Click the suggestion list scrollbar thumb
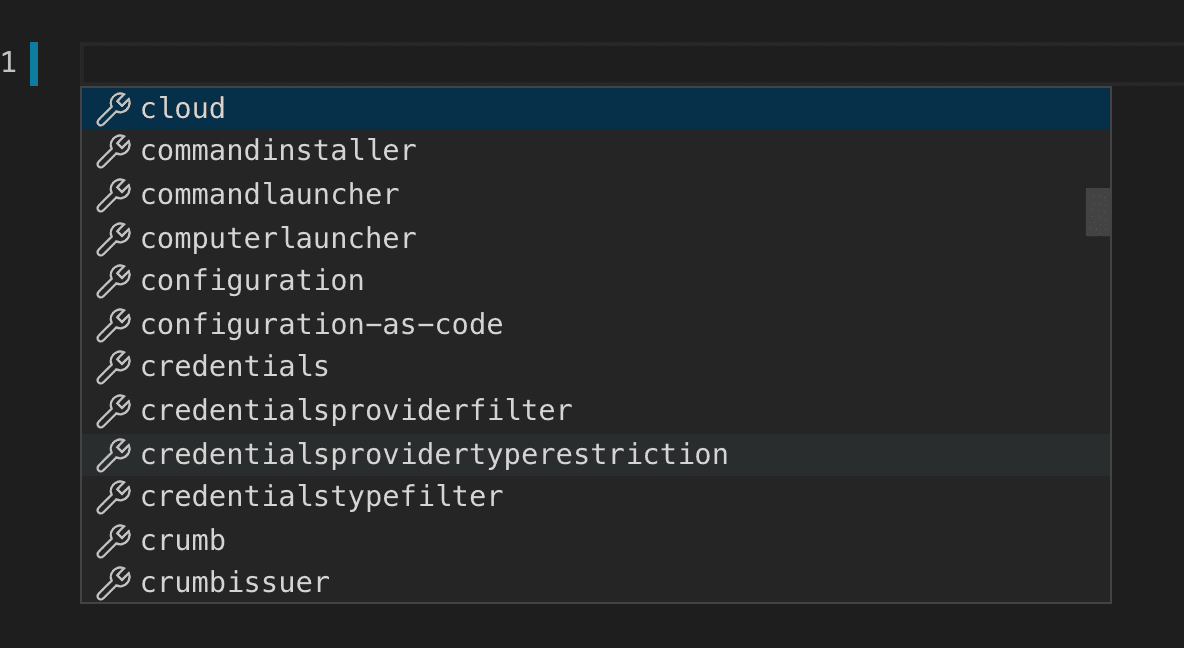Screen dimensions: 1184x648 pos(1097,212)
